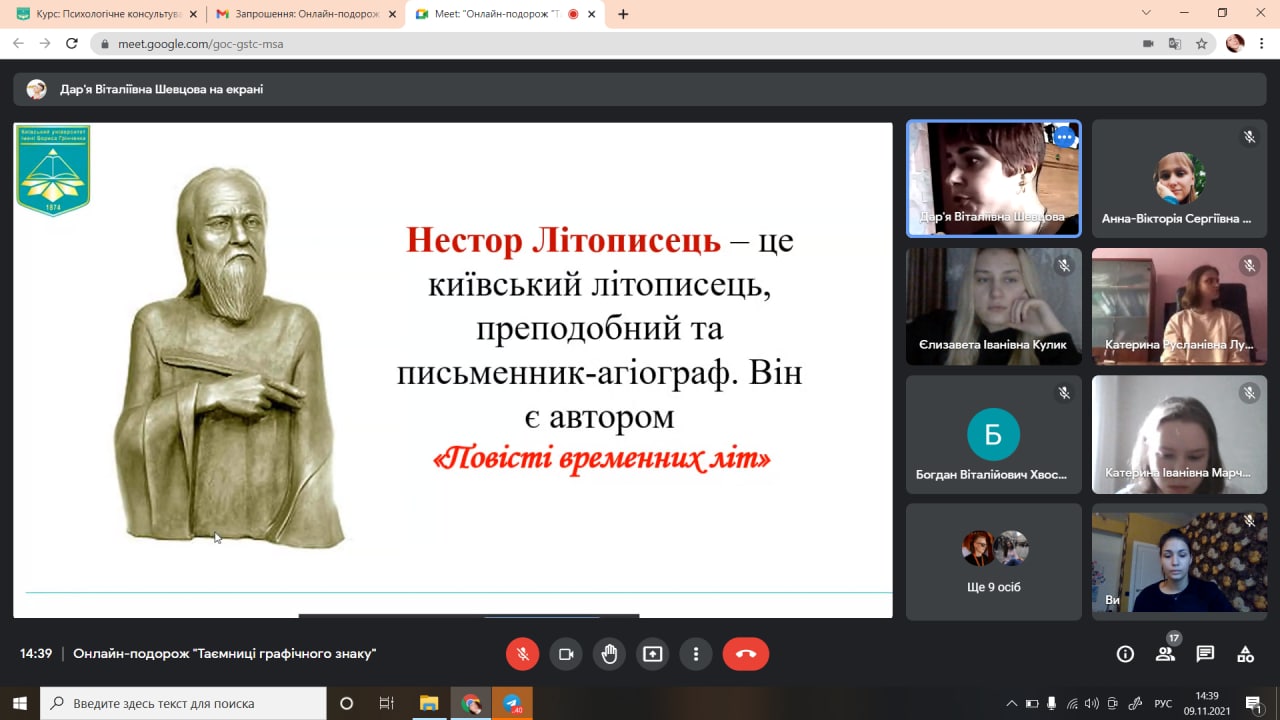This screenshot has width=1280, height=720.
Task: Expand Chrome's tab search chevron
Action: (1146, 13)
